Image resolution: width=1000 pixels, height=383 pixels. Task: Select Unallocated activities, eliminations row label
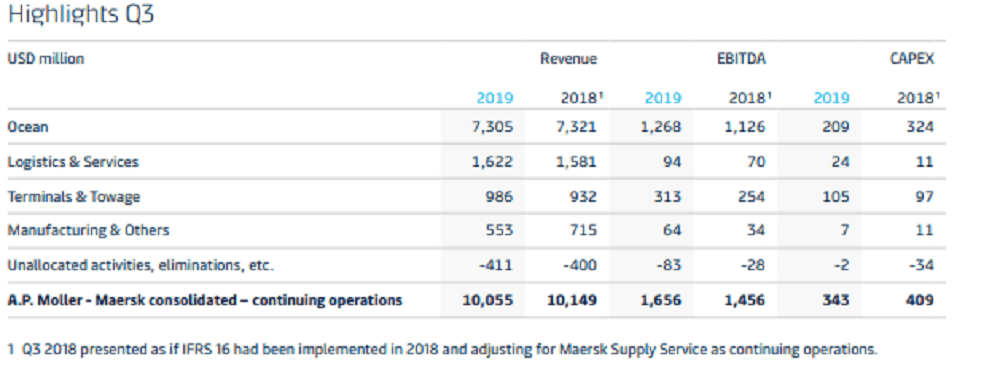coord(141,265)
